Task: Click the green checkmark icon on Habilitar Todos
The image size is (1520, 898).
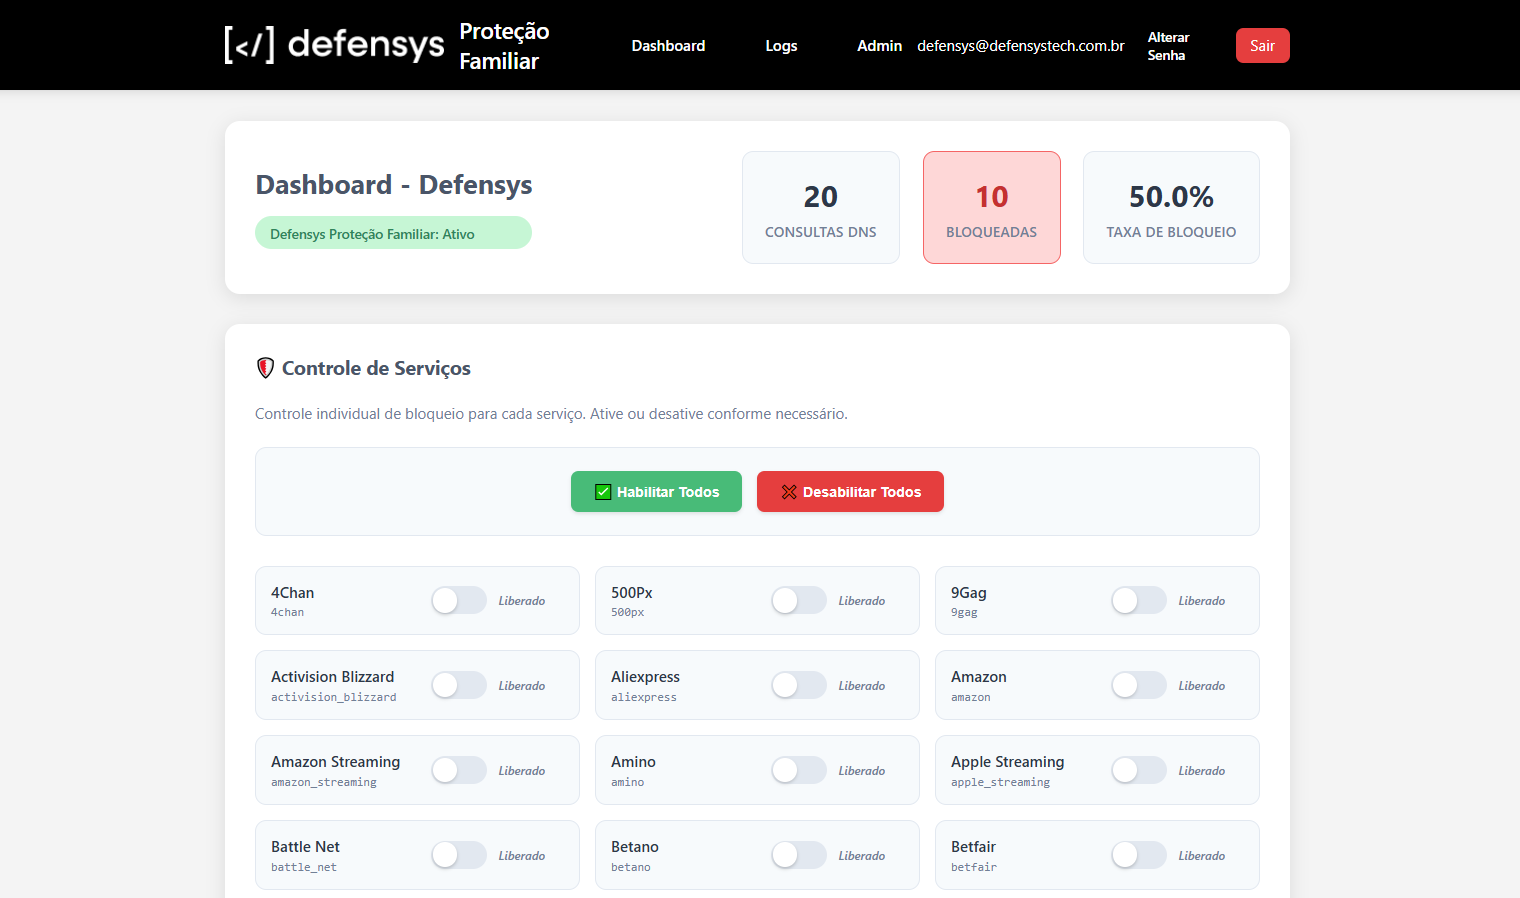Action: tap(603, 492)
